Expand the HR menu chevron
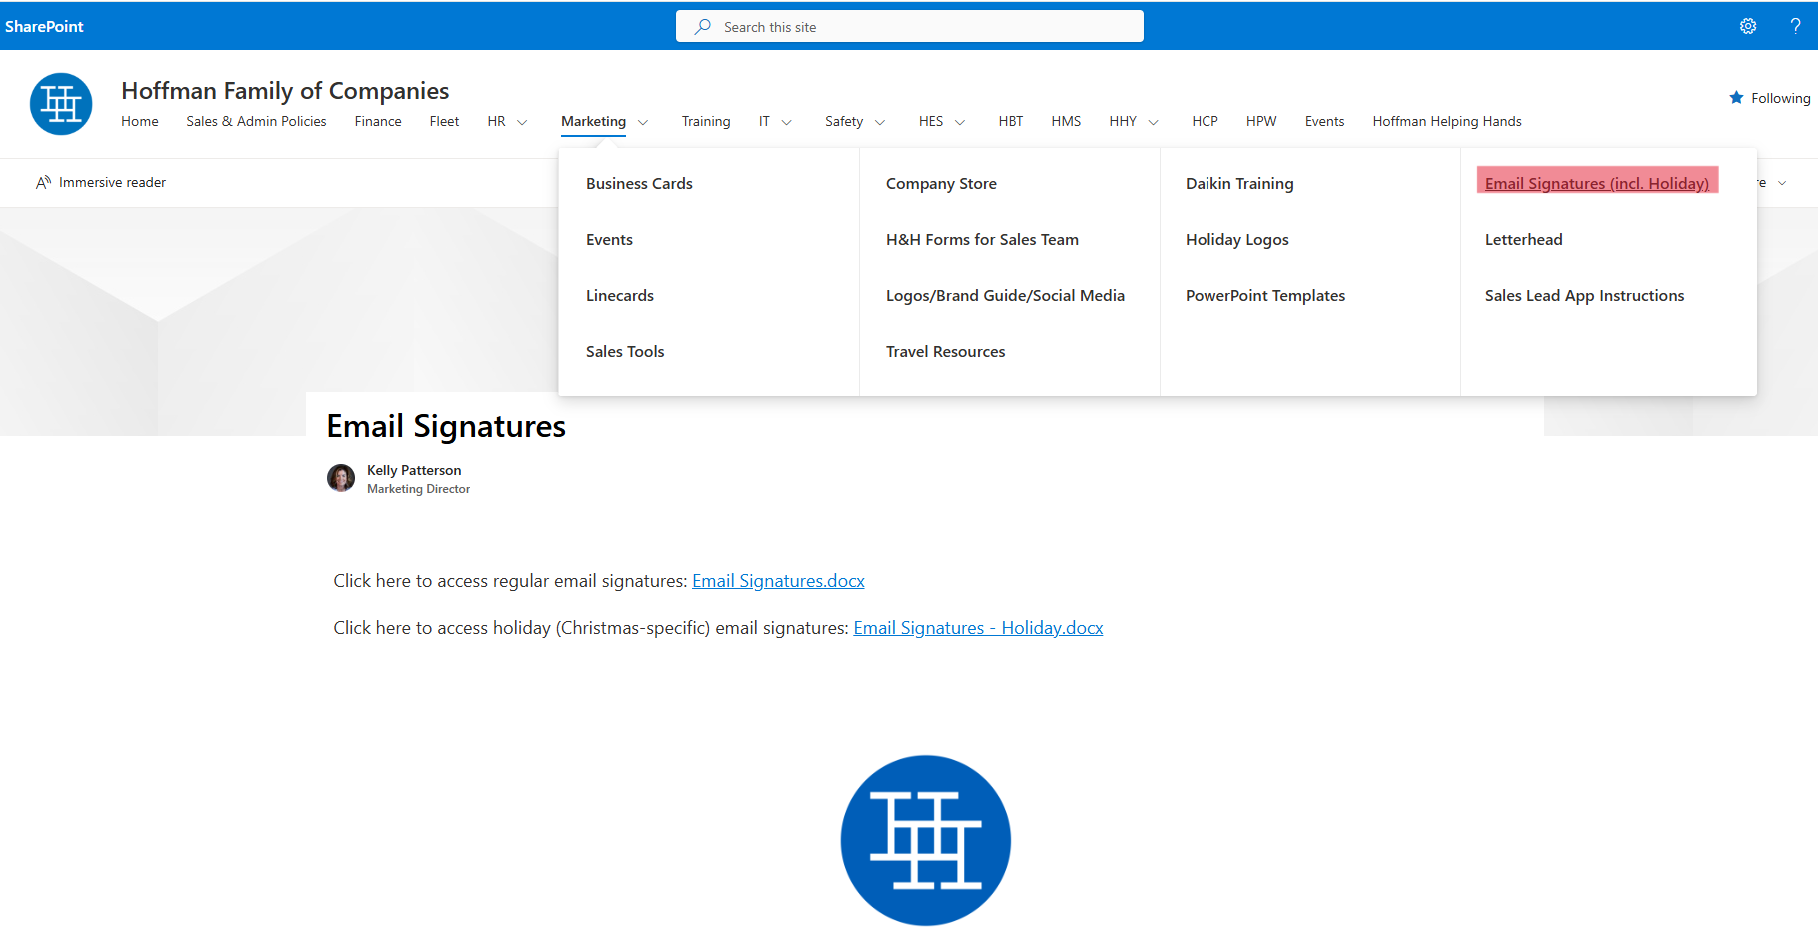The image size is (1818, 928). tap(522, 122)
